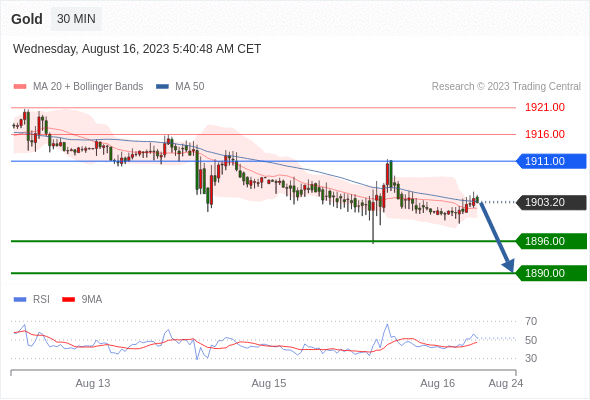
Task: Click the 30 MIN timeframe badge
Action: [76, 19]
